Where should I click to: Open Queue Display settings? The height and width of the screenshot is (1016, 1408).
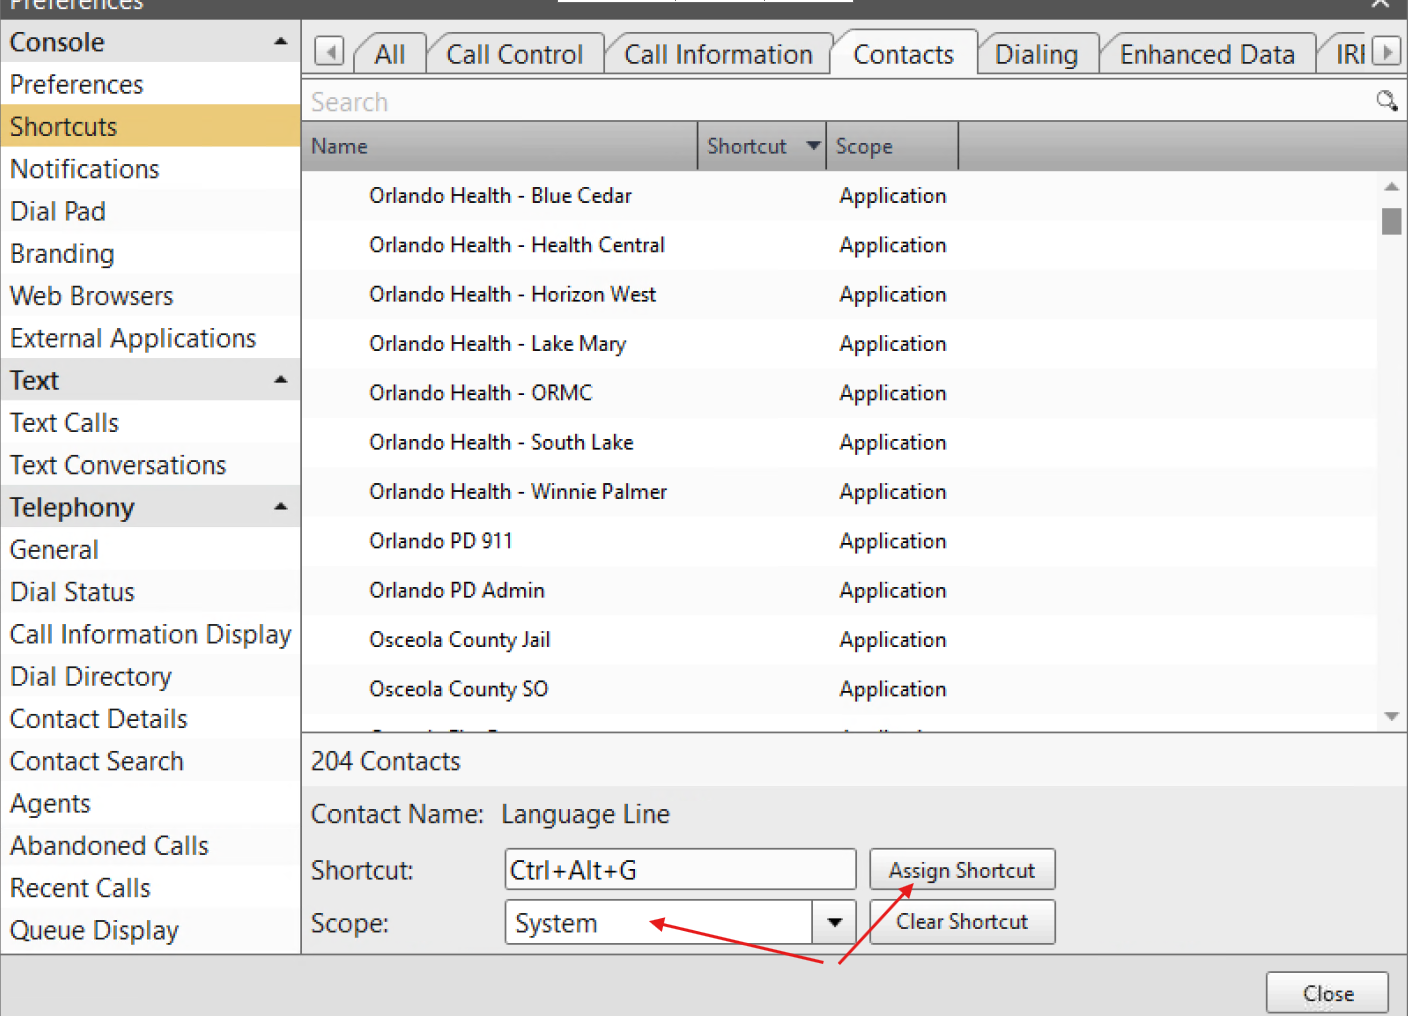tap(150, 930)
